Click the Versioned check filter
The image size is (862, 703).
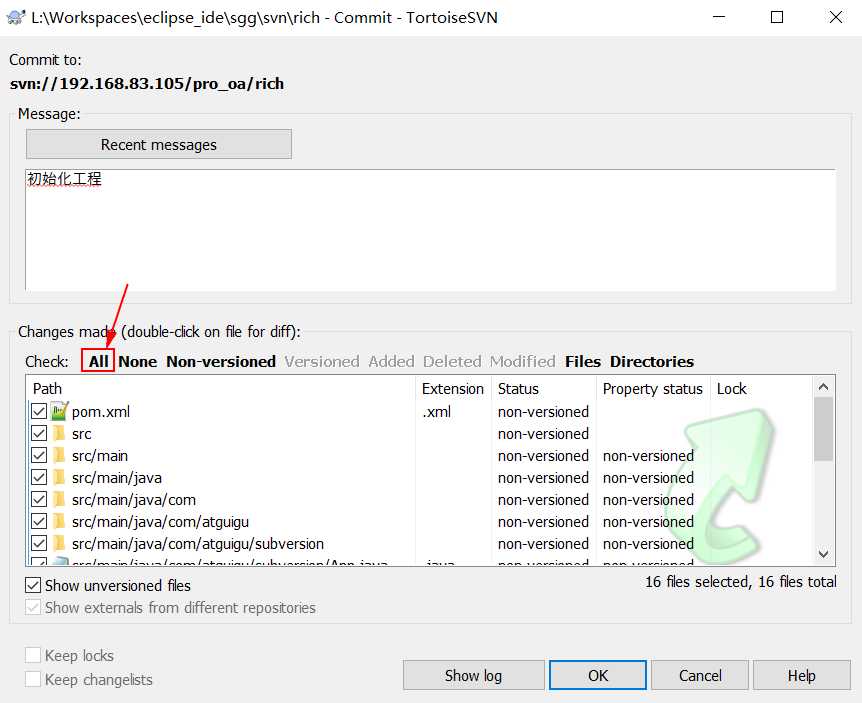322,361
